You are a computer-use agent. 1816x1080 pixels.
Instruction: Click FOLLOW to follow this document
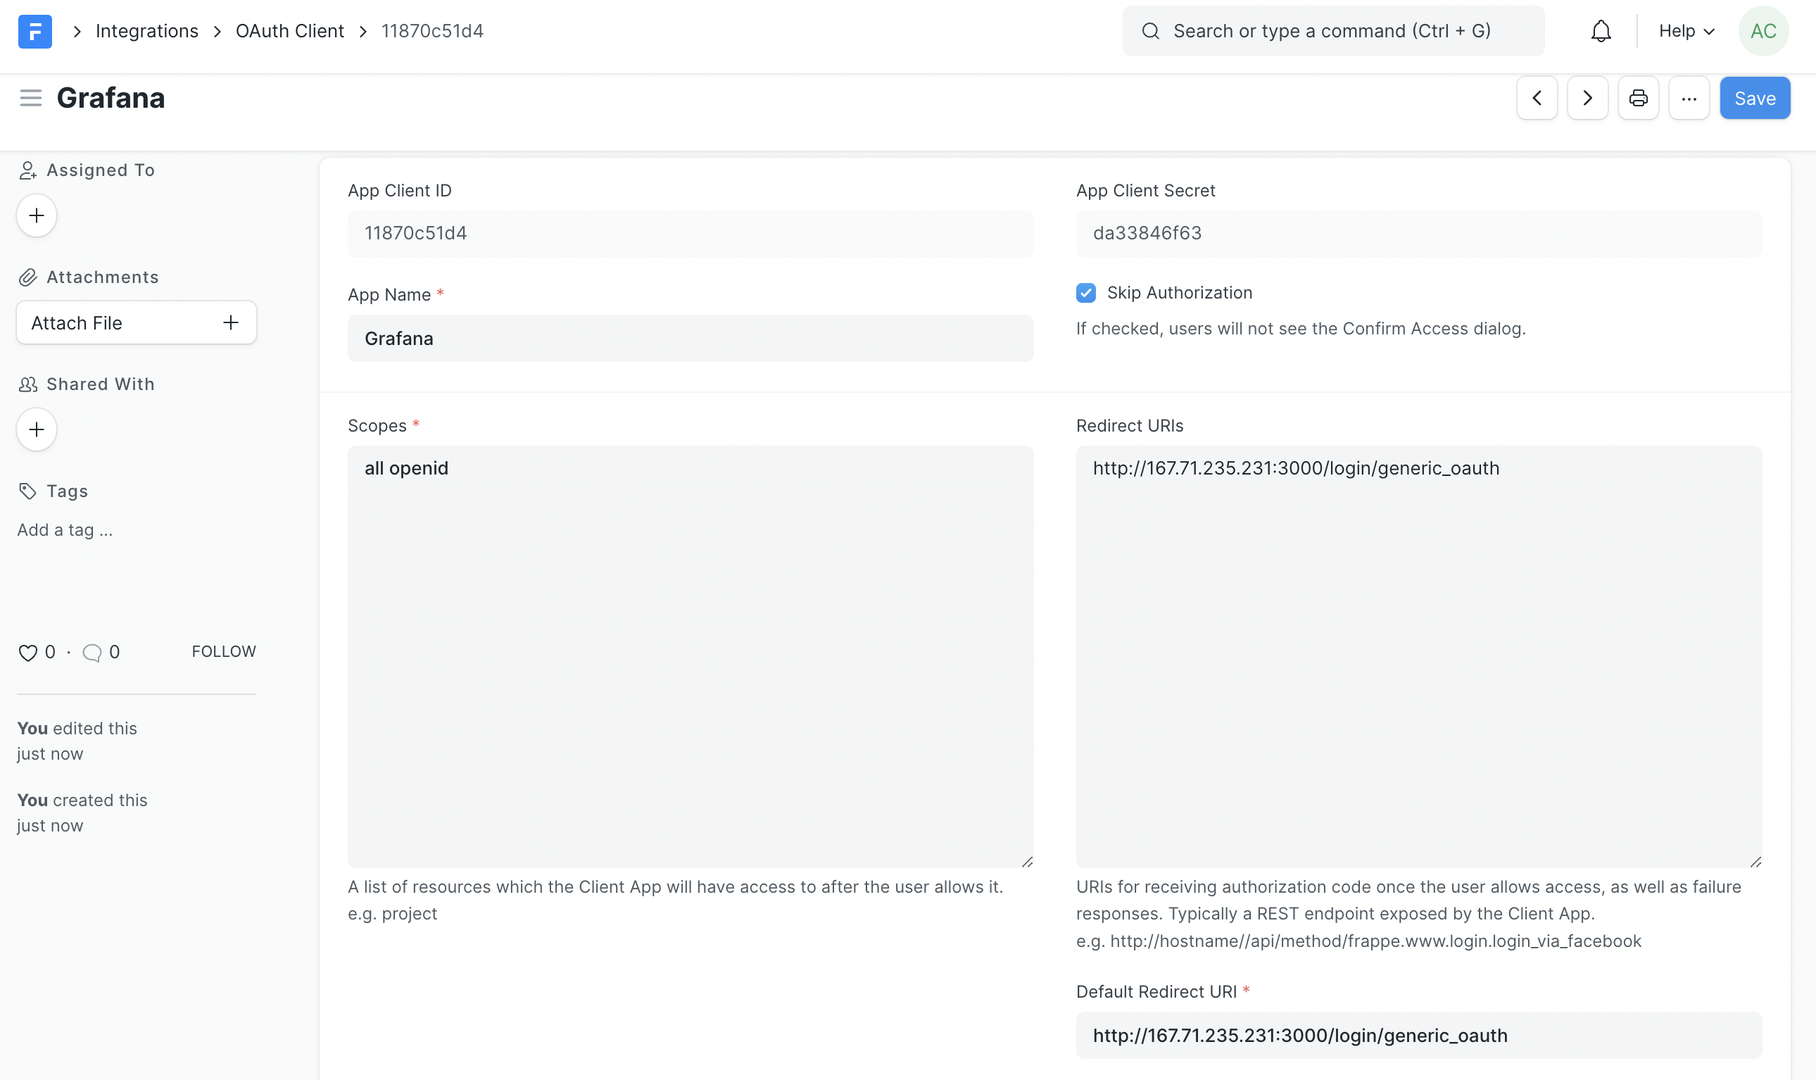coord(222,651)
